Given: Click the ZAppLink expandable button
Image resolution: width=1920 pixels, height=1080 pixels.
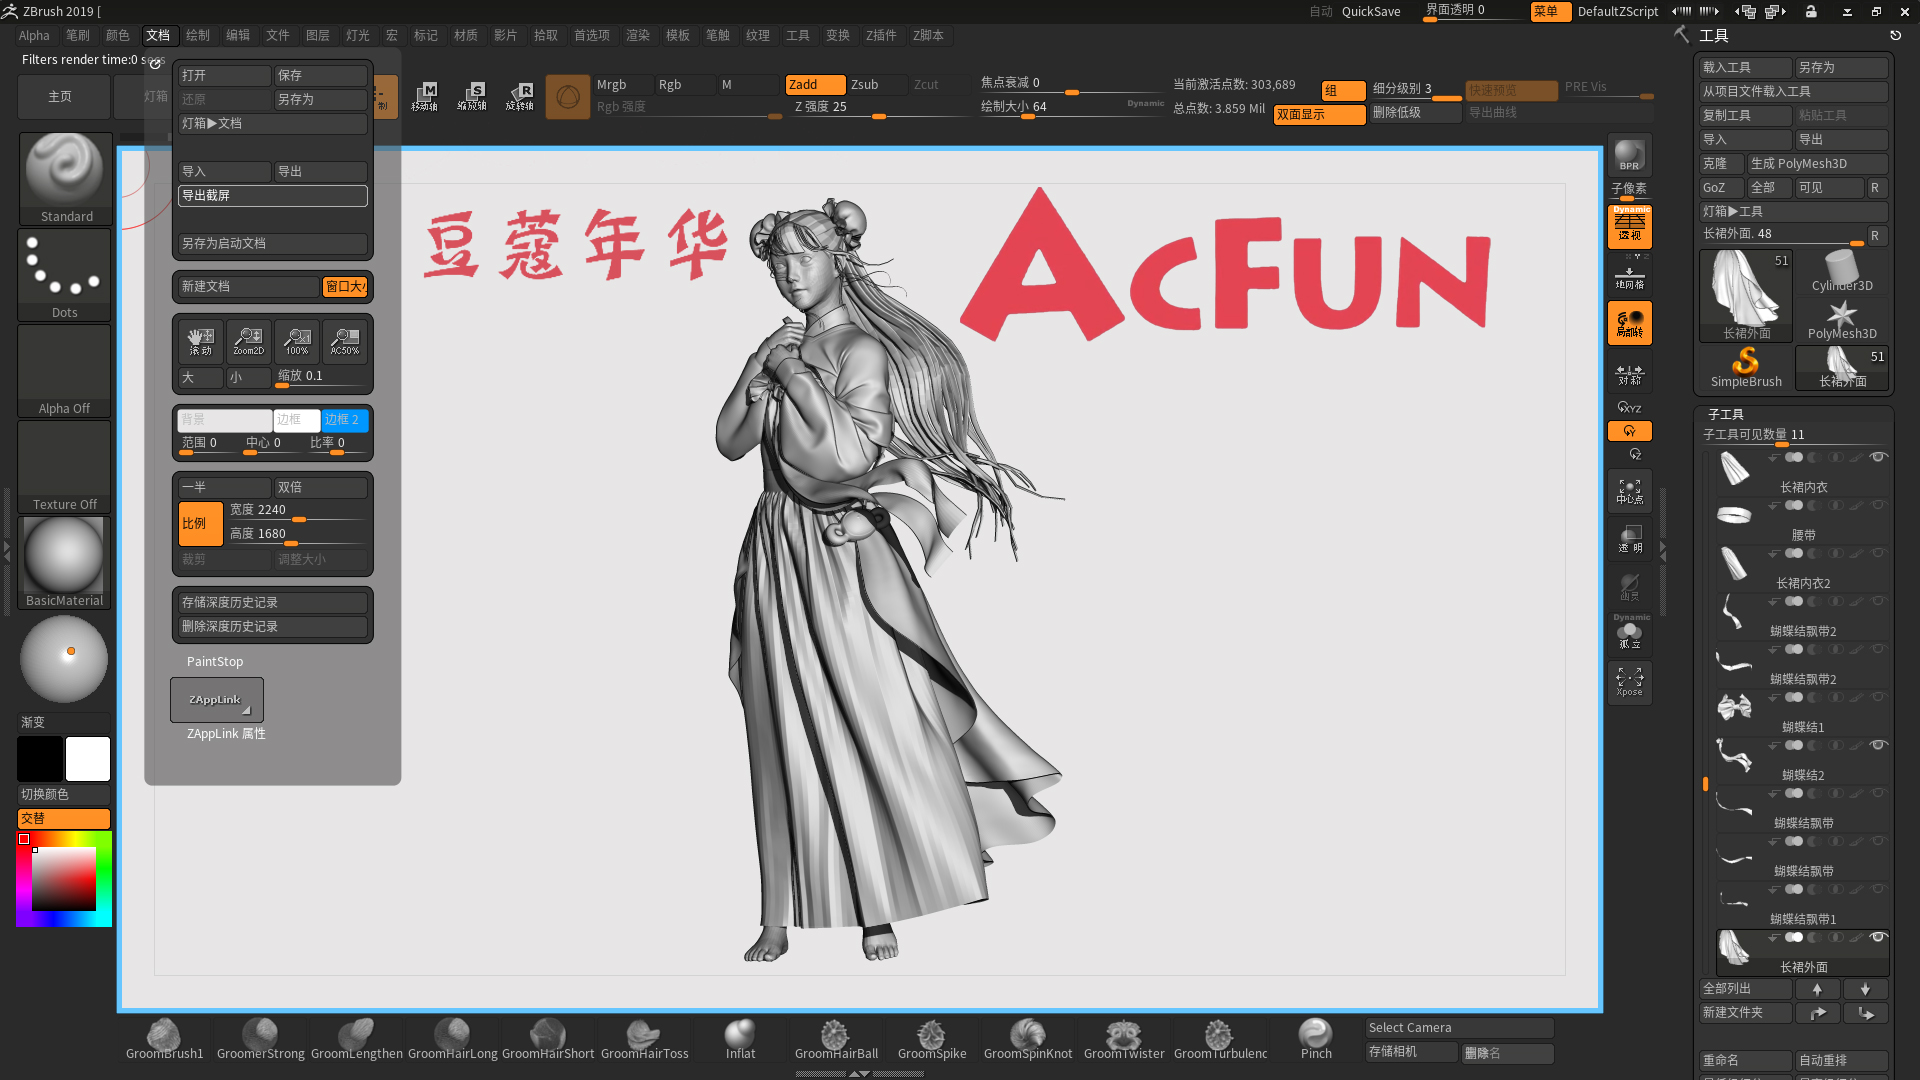Looking at the screenshot, I should (x=217, y=700).
